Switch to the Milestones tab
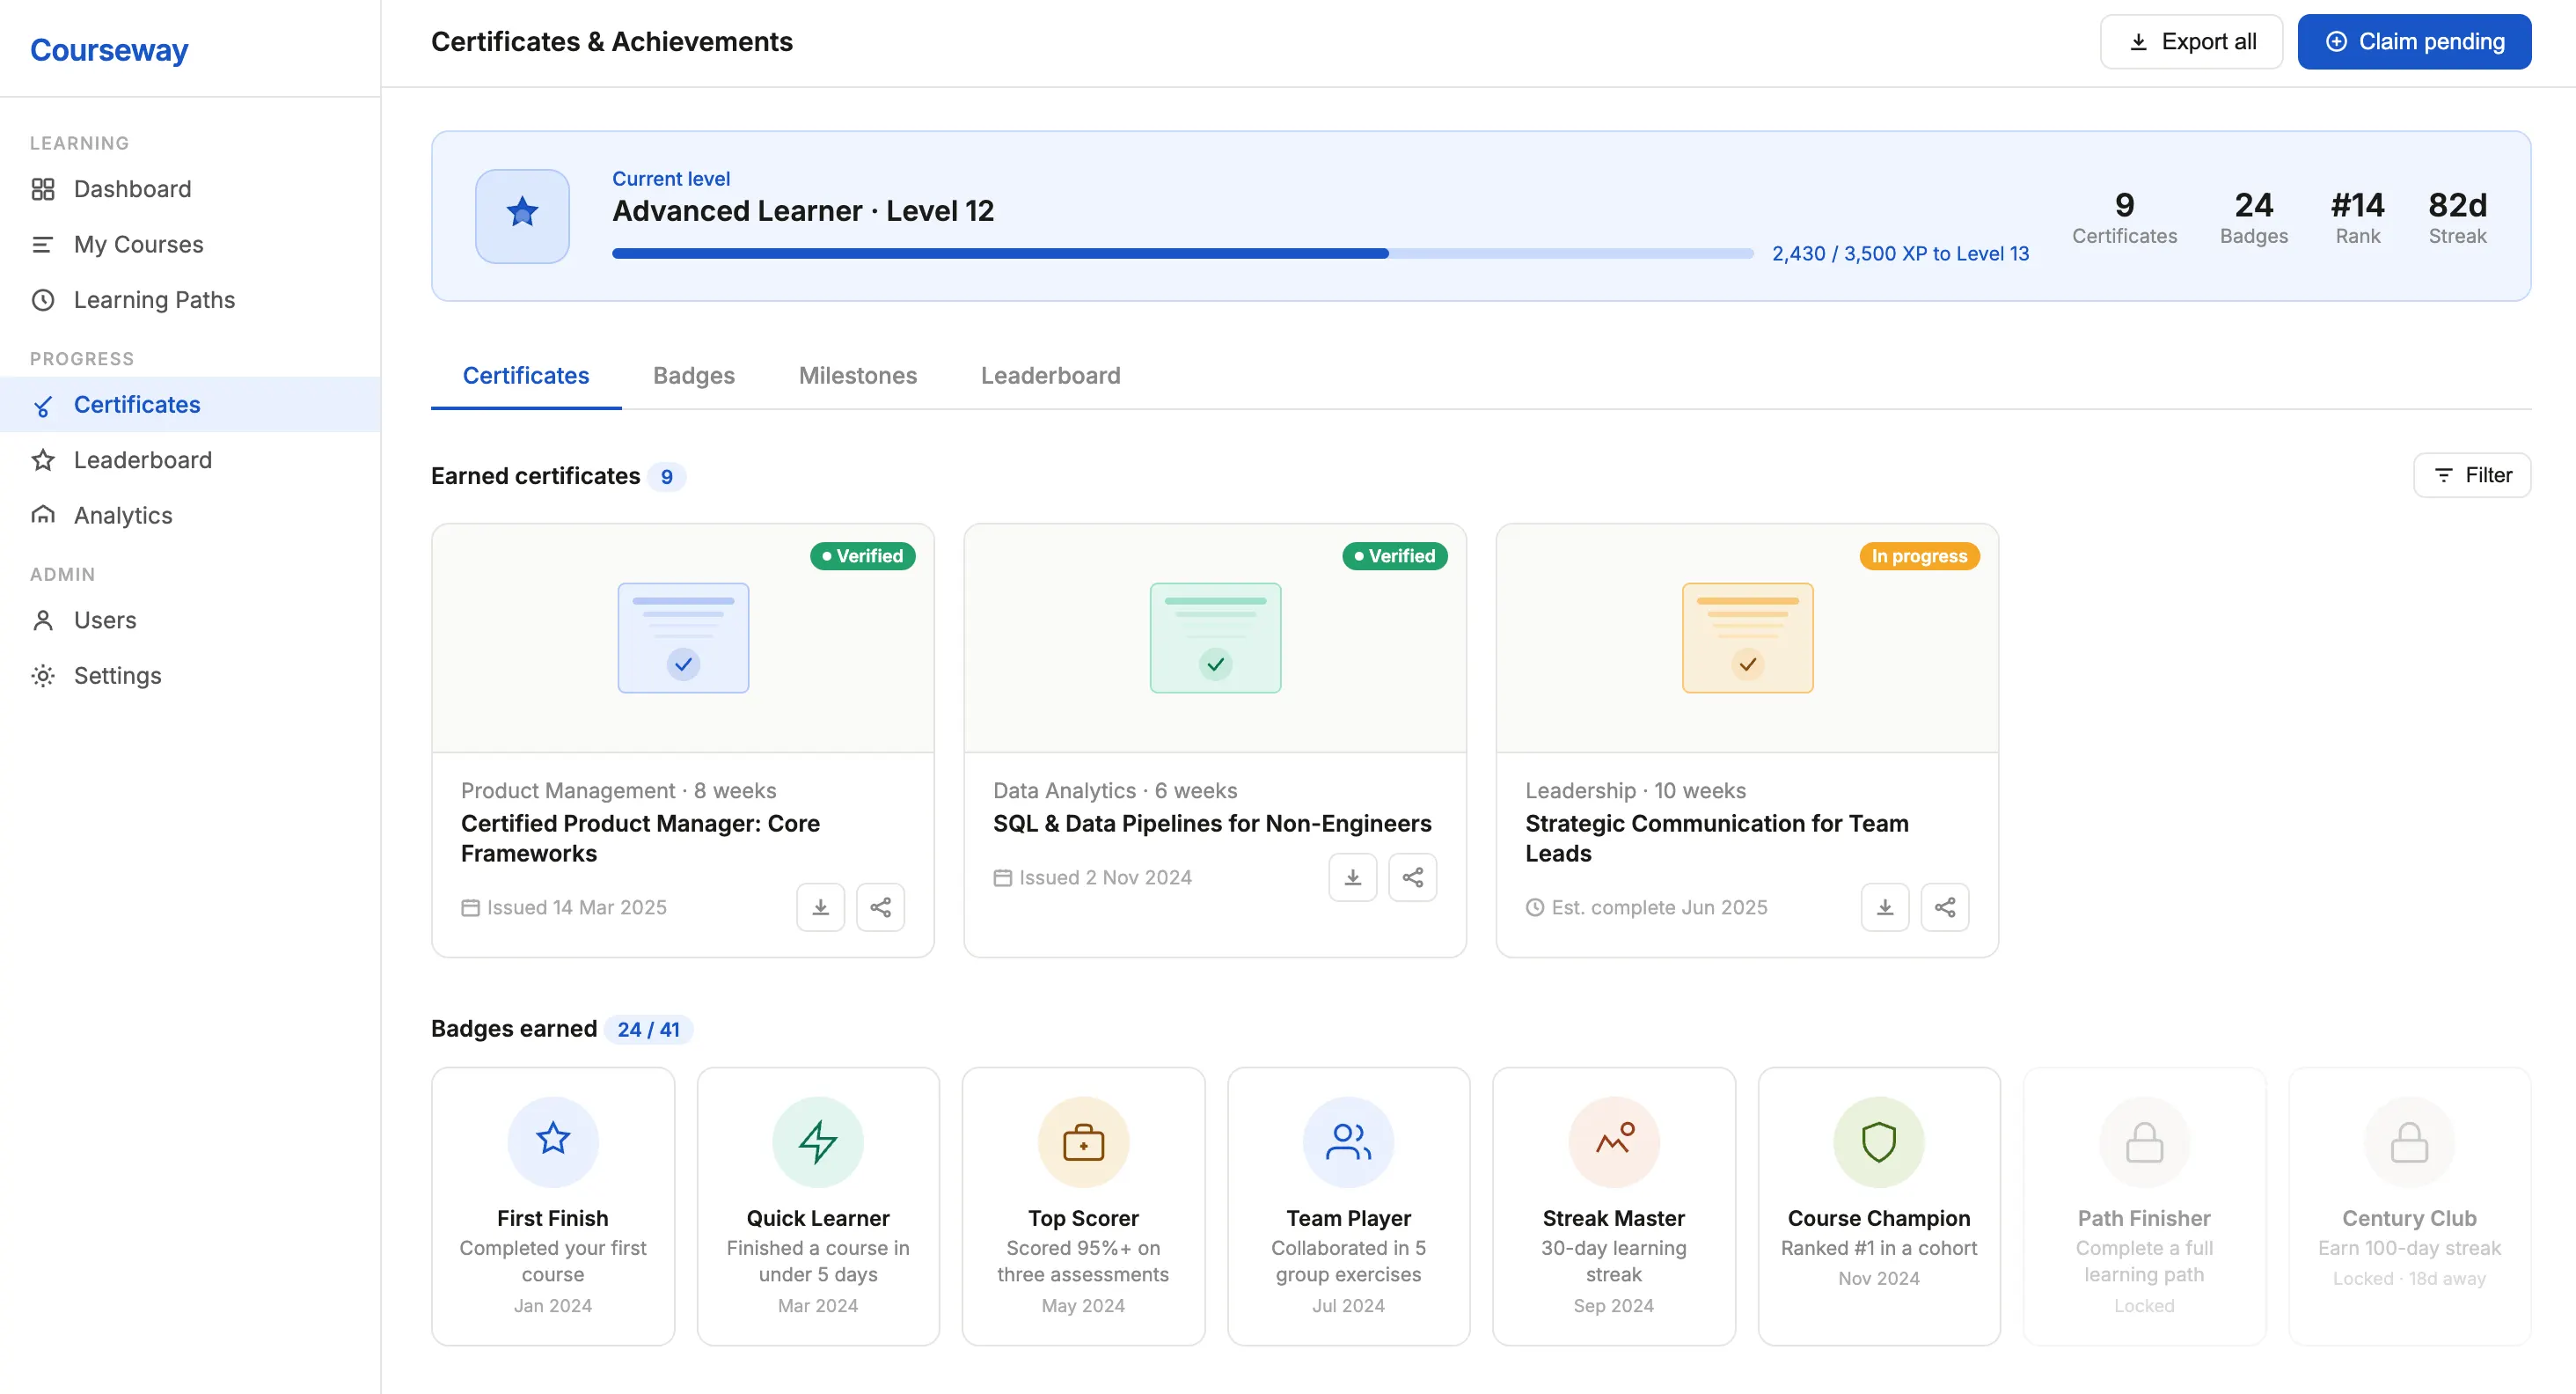Image resolution: width=2576 pixels, height=1394 pixels. (x=858, y=376)
